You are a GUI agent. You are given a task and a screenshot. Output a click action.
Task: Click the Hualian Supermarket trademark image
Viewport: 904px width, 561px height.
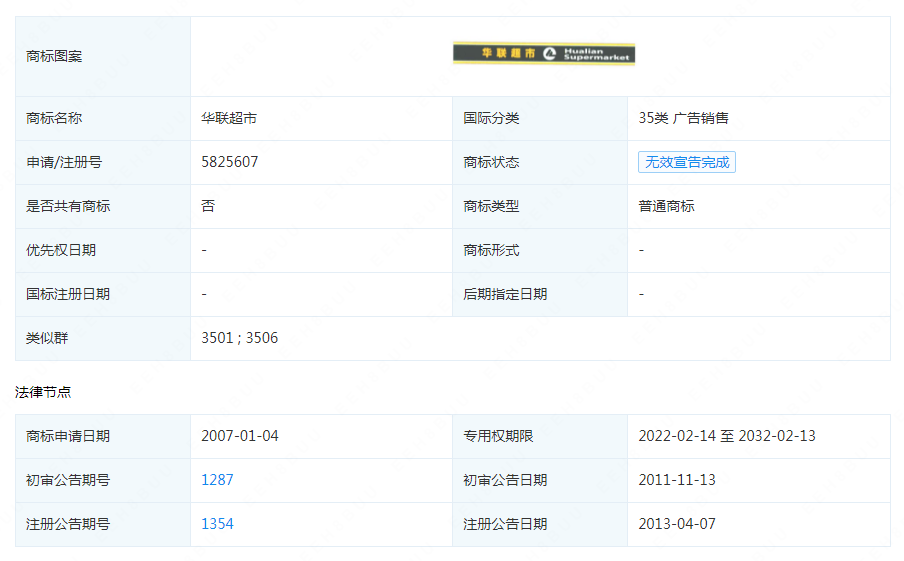(x=543, y=54)
